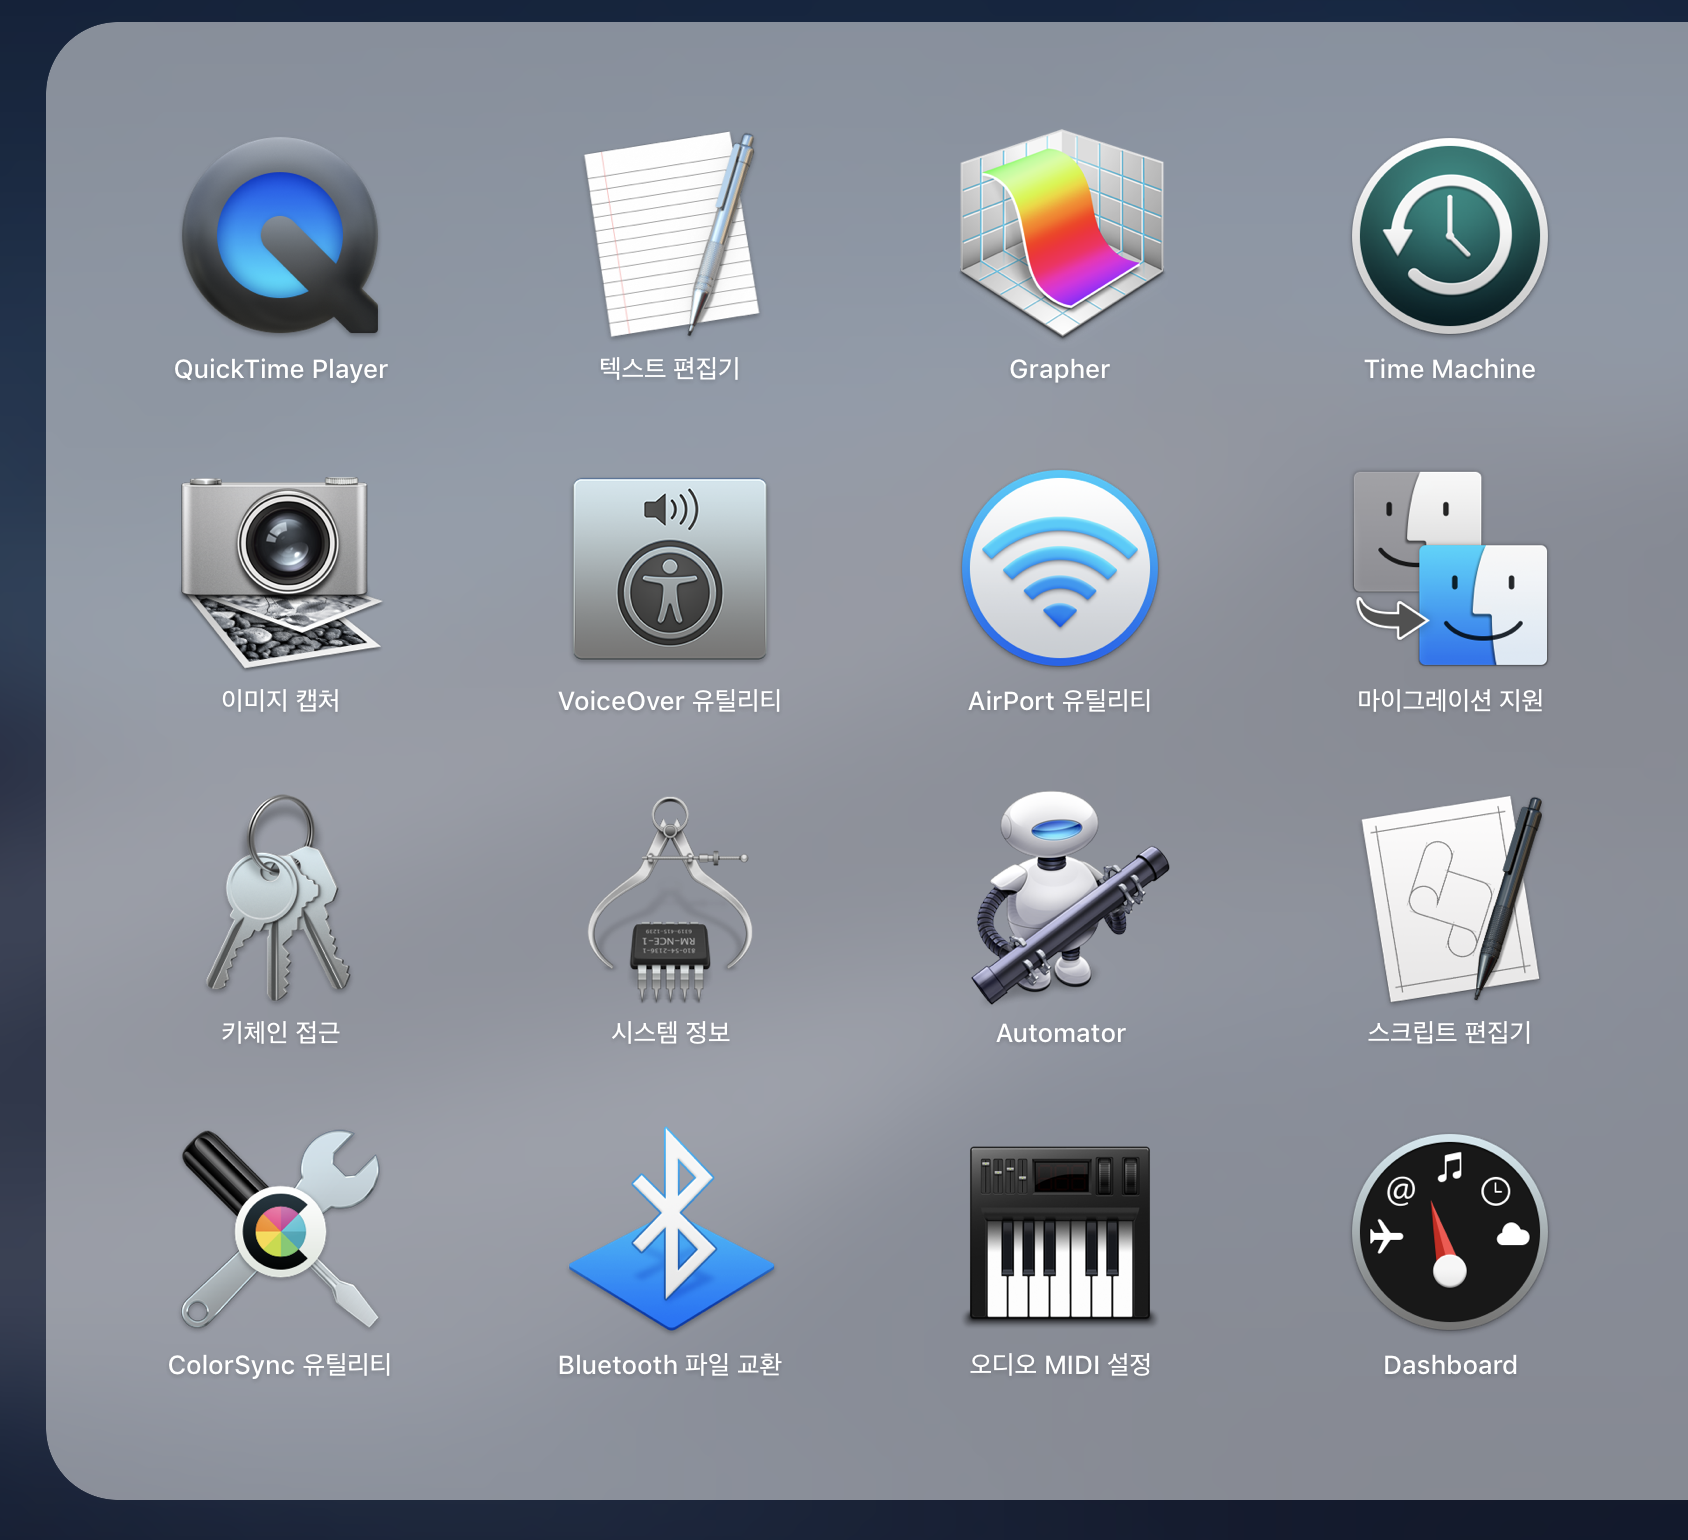Click the "오디오 MIDI 설정" label
1688x1540 pixels.
[1060, 1365]
